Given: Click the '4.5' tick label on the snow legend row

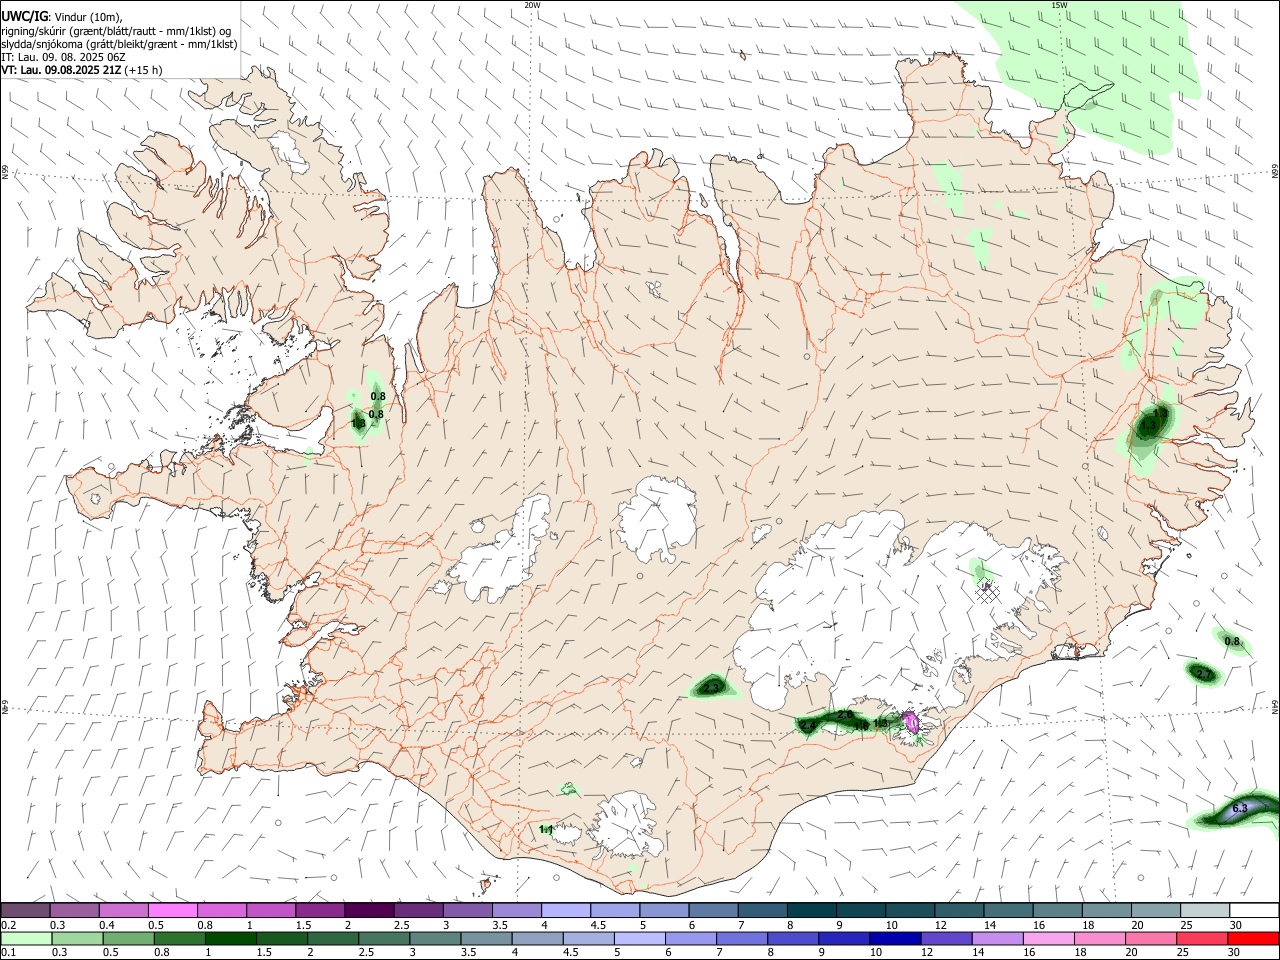Looking at the screenshot, I should [x=598, y=925].
